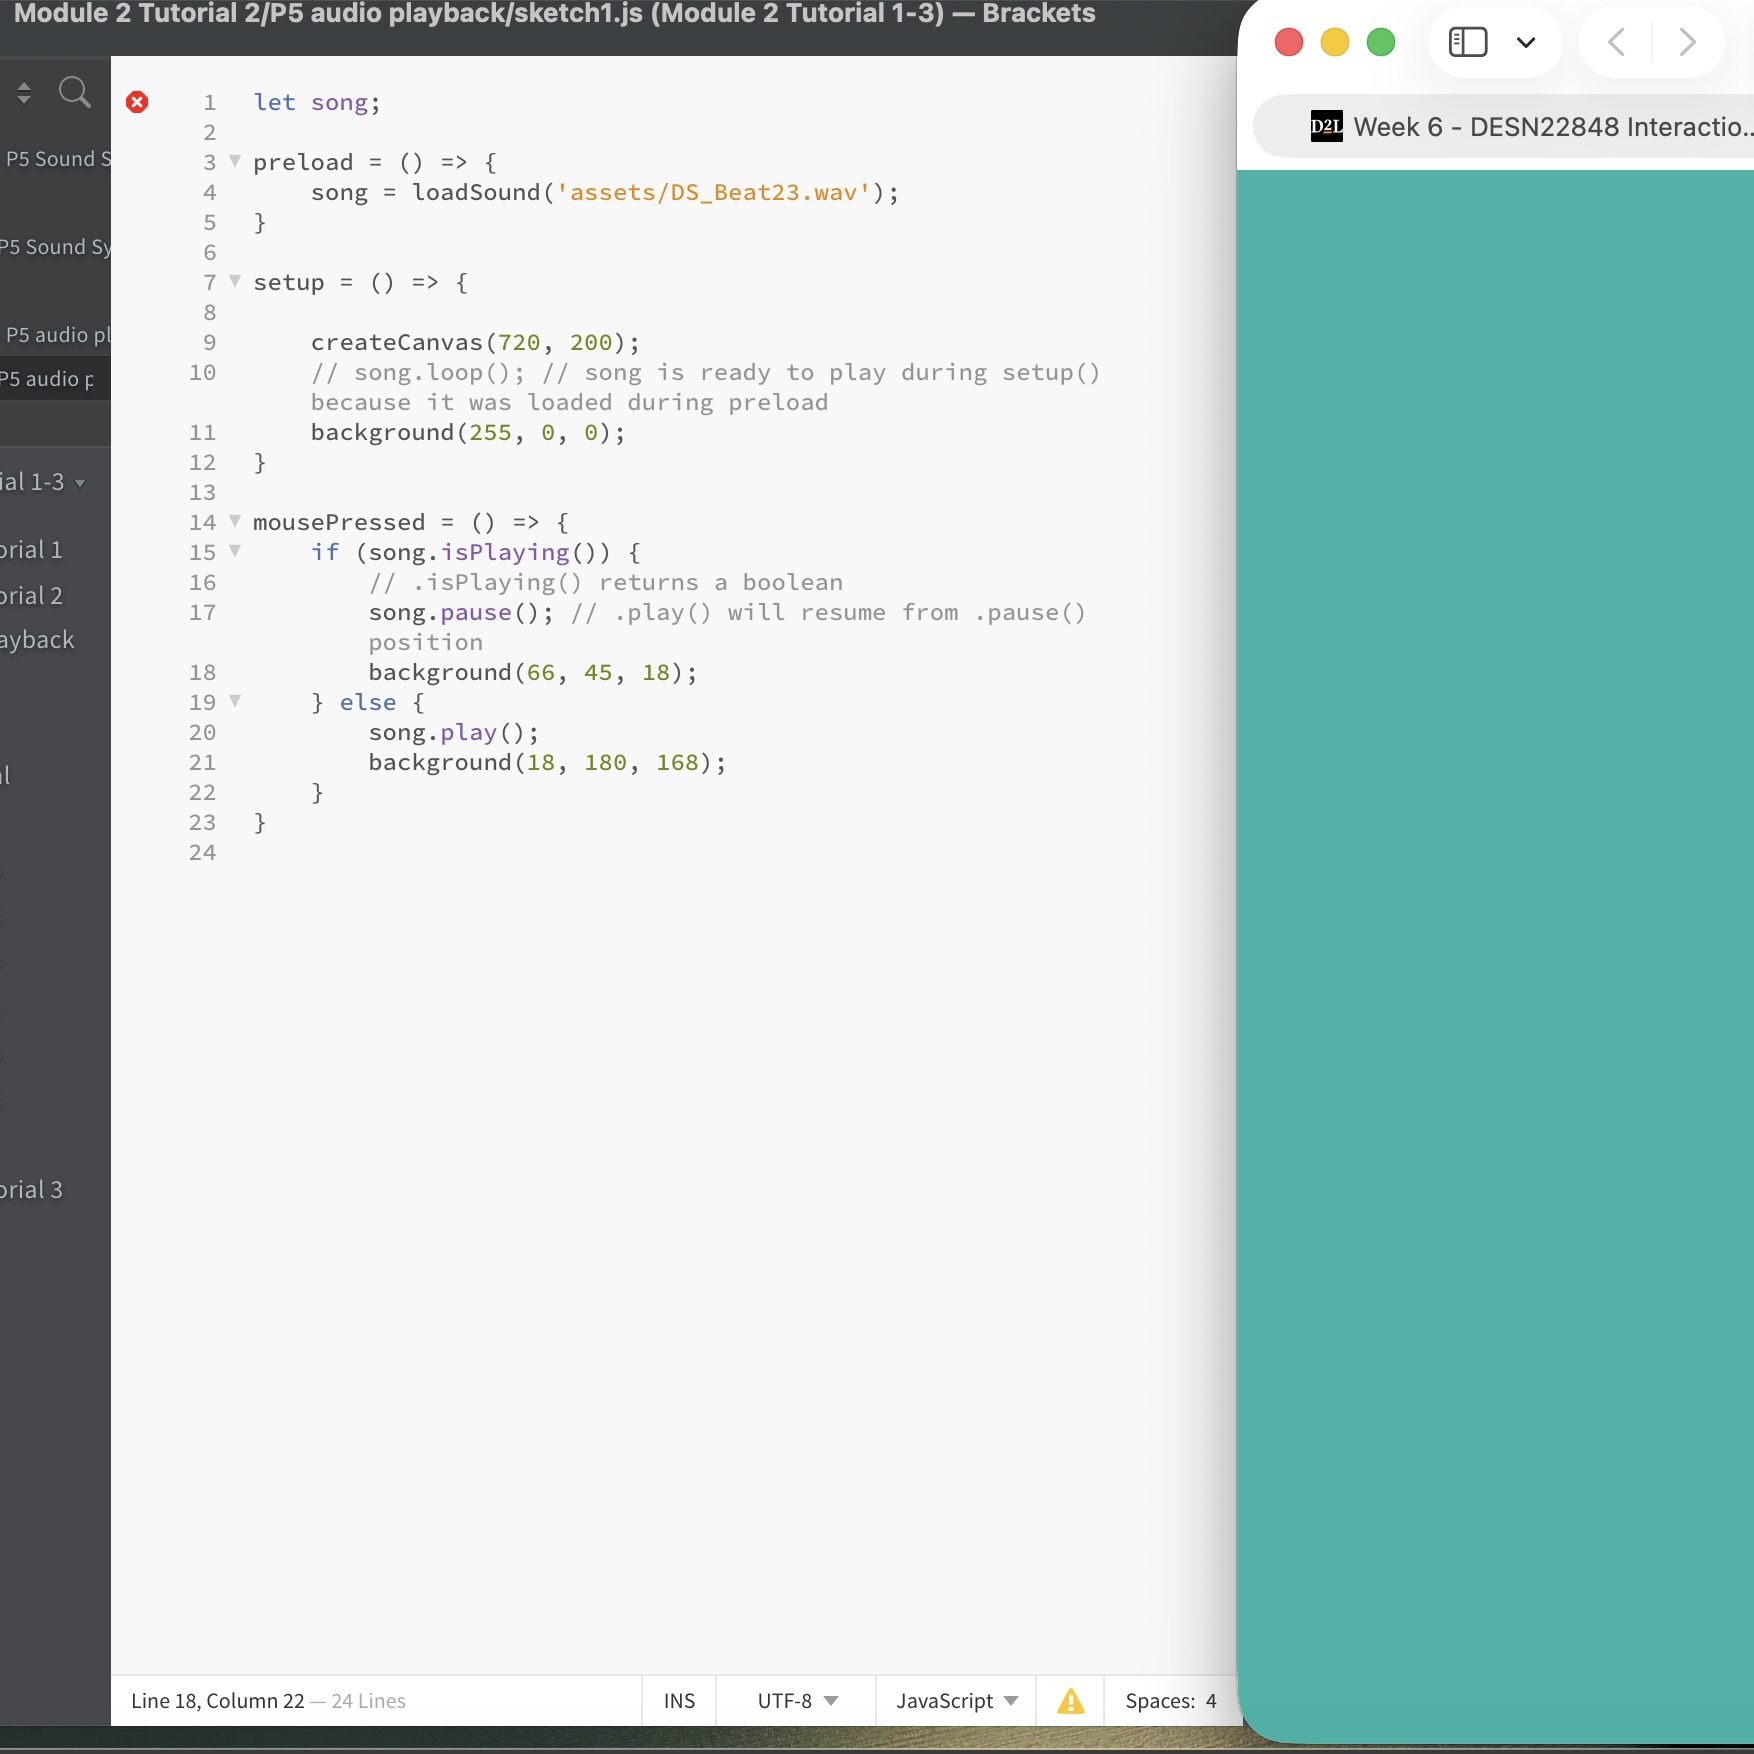This screenshot has width=1754, height=1754.
Task: Fold the else block on line 19
Action: (x=235, y=701)
